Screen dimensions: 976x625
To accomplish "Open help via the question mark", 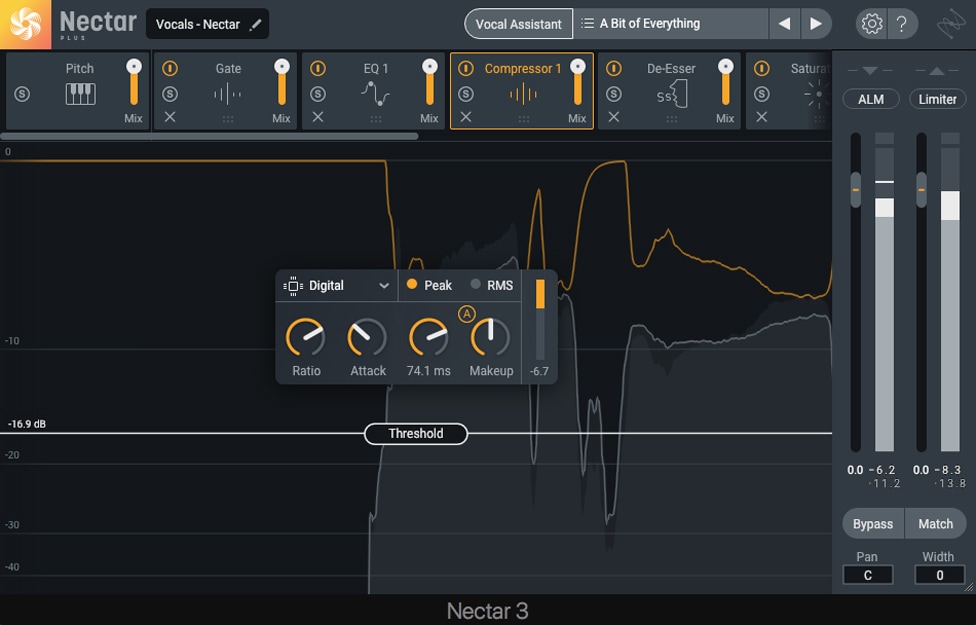I will click(x=901, y=24).
